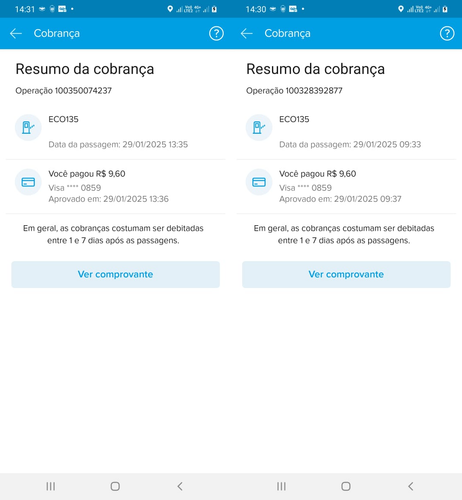Screen dimensions: 462x500
Task: Tap card icon for payment approved 13:36
Action: click(28, 182)
